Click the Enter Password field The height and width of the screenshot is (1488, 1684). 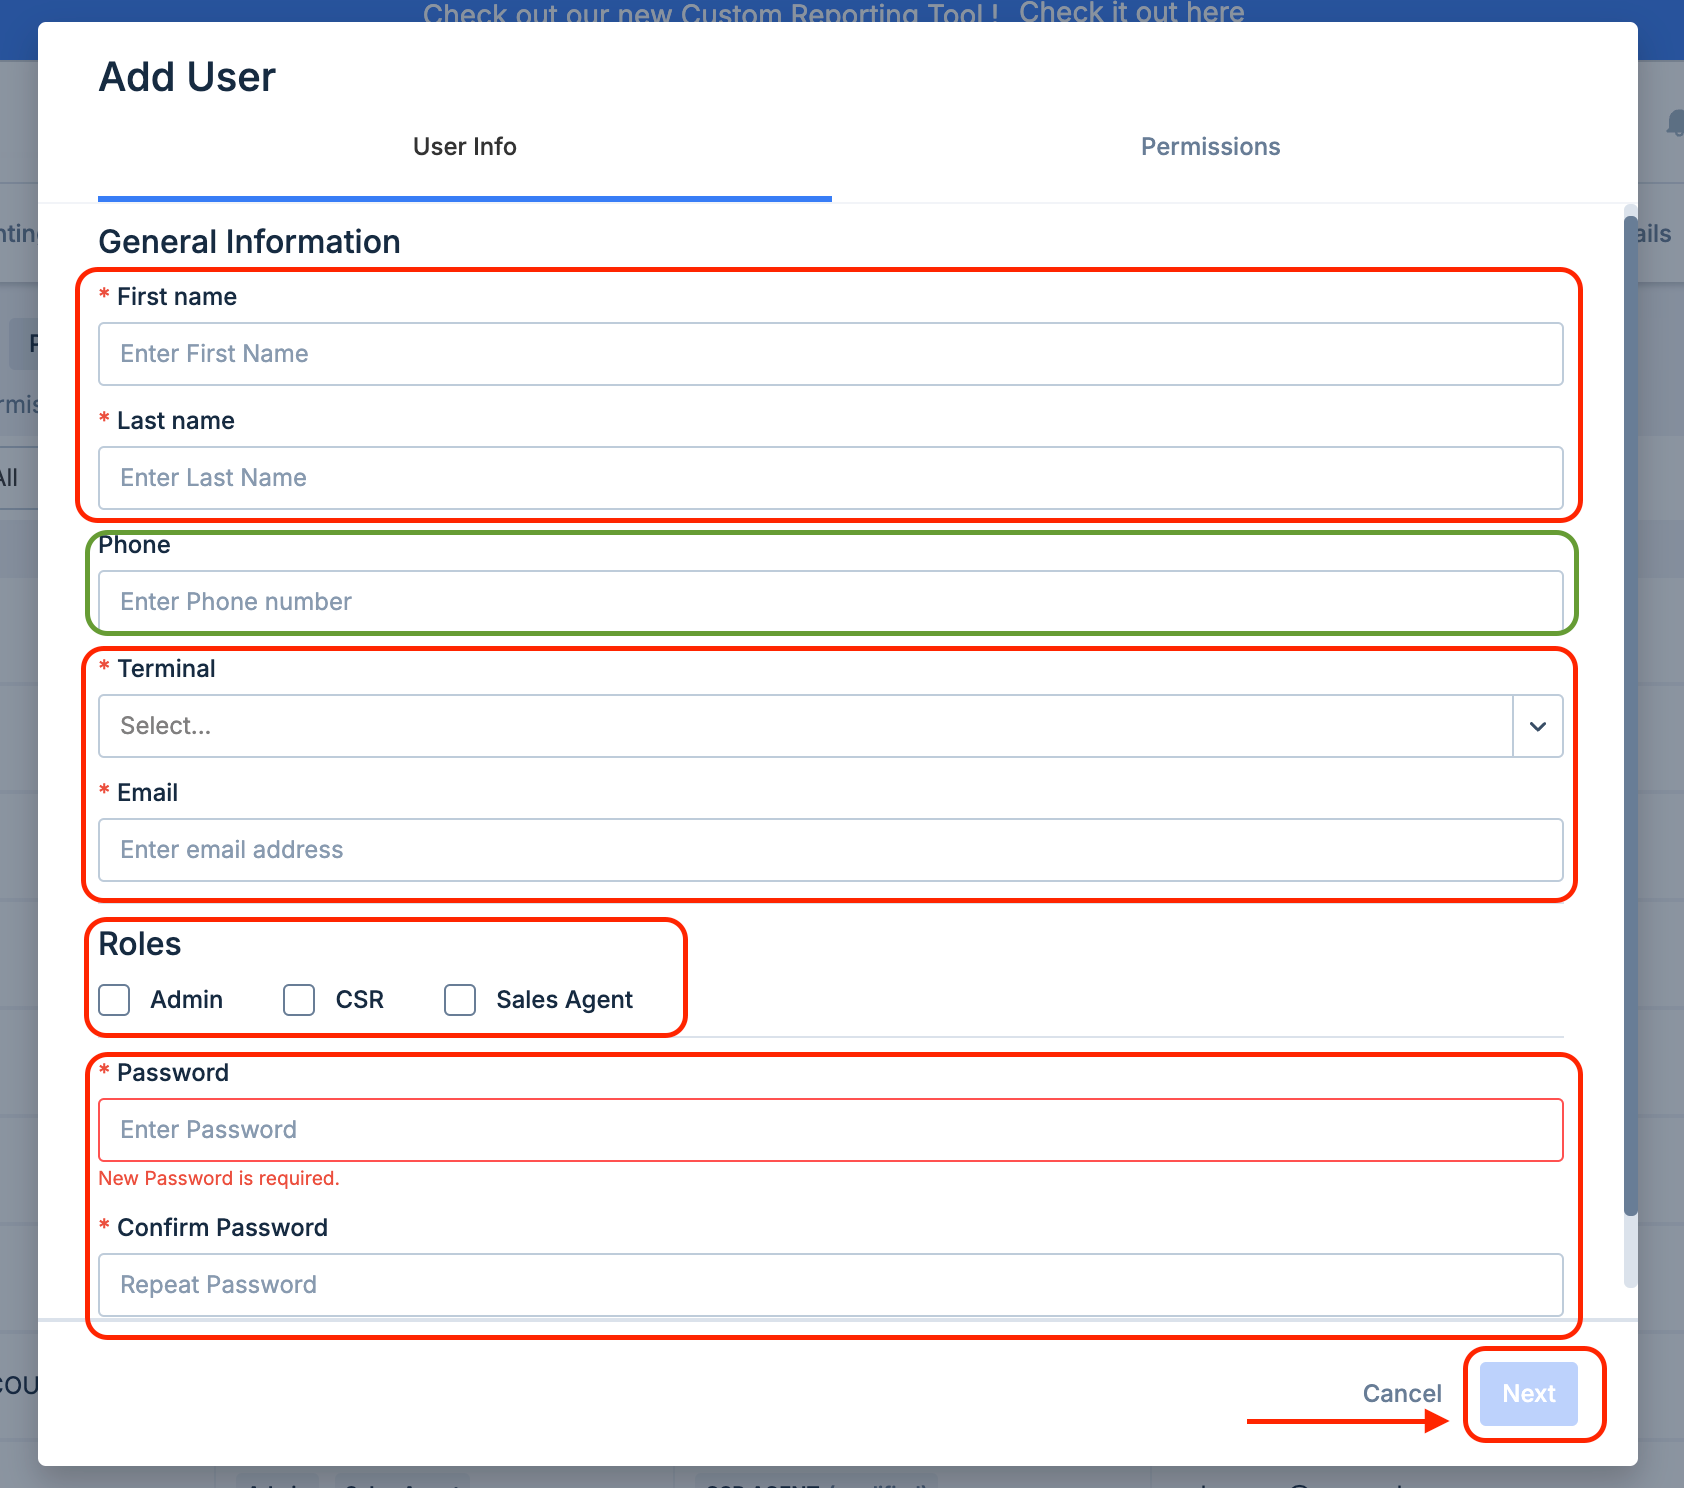[x=830, y=1130]
